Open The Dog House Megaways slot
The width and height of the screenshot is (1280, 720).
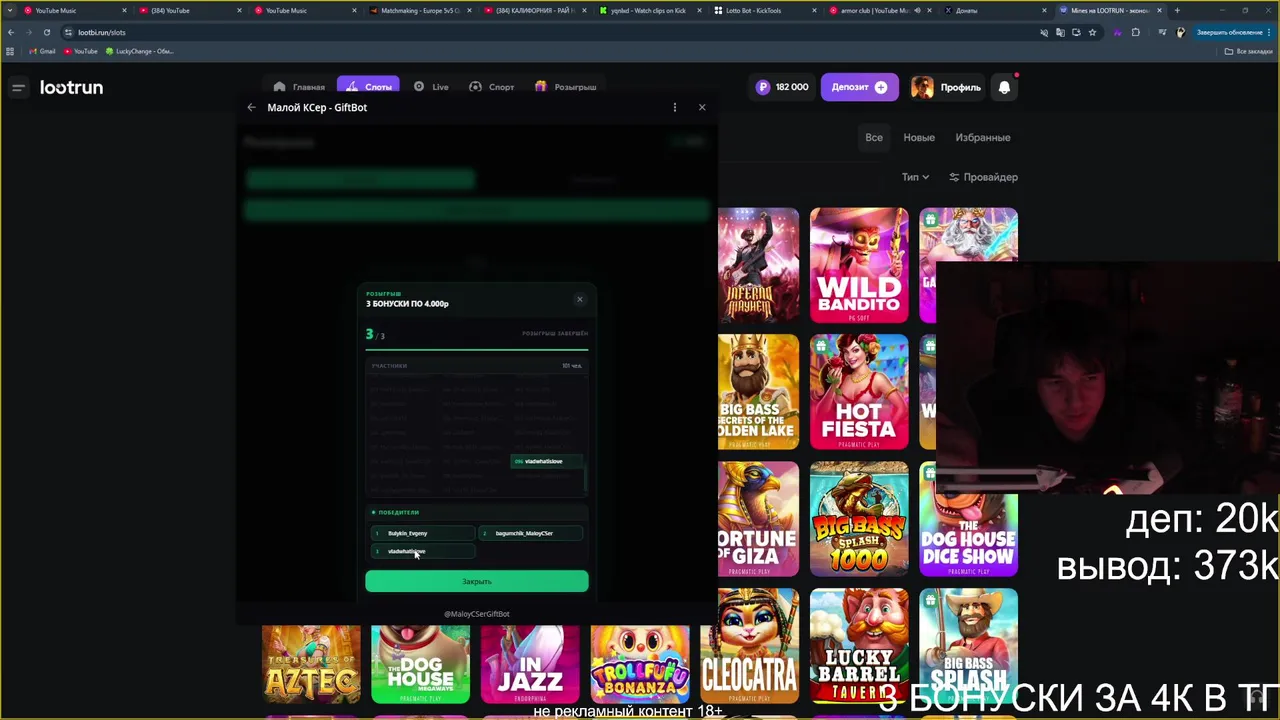click(x=420, y=664)
